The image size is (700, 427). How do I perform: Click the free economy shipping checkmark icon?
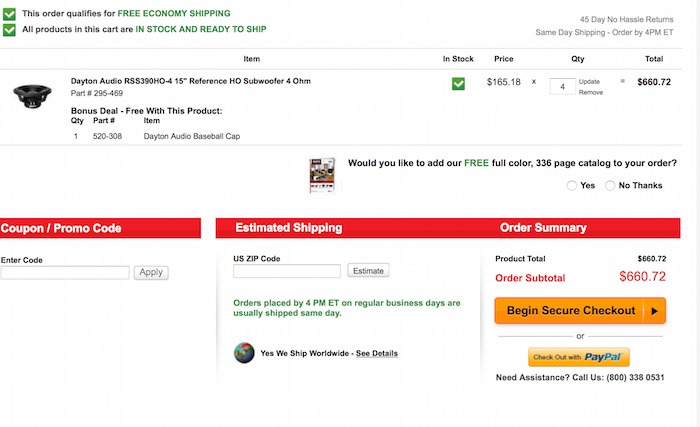pos(9,14)
